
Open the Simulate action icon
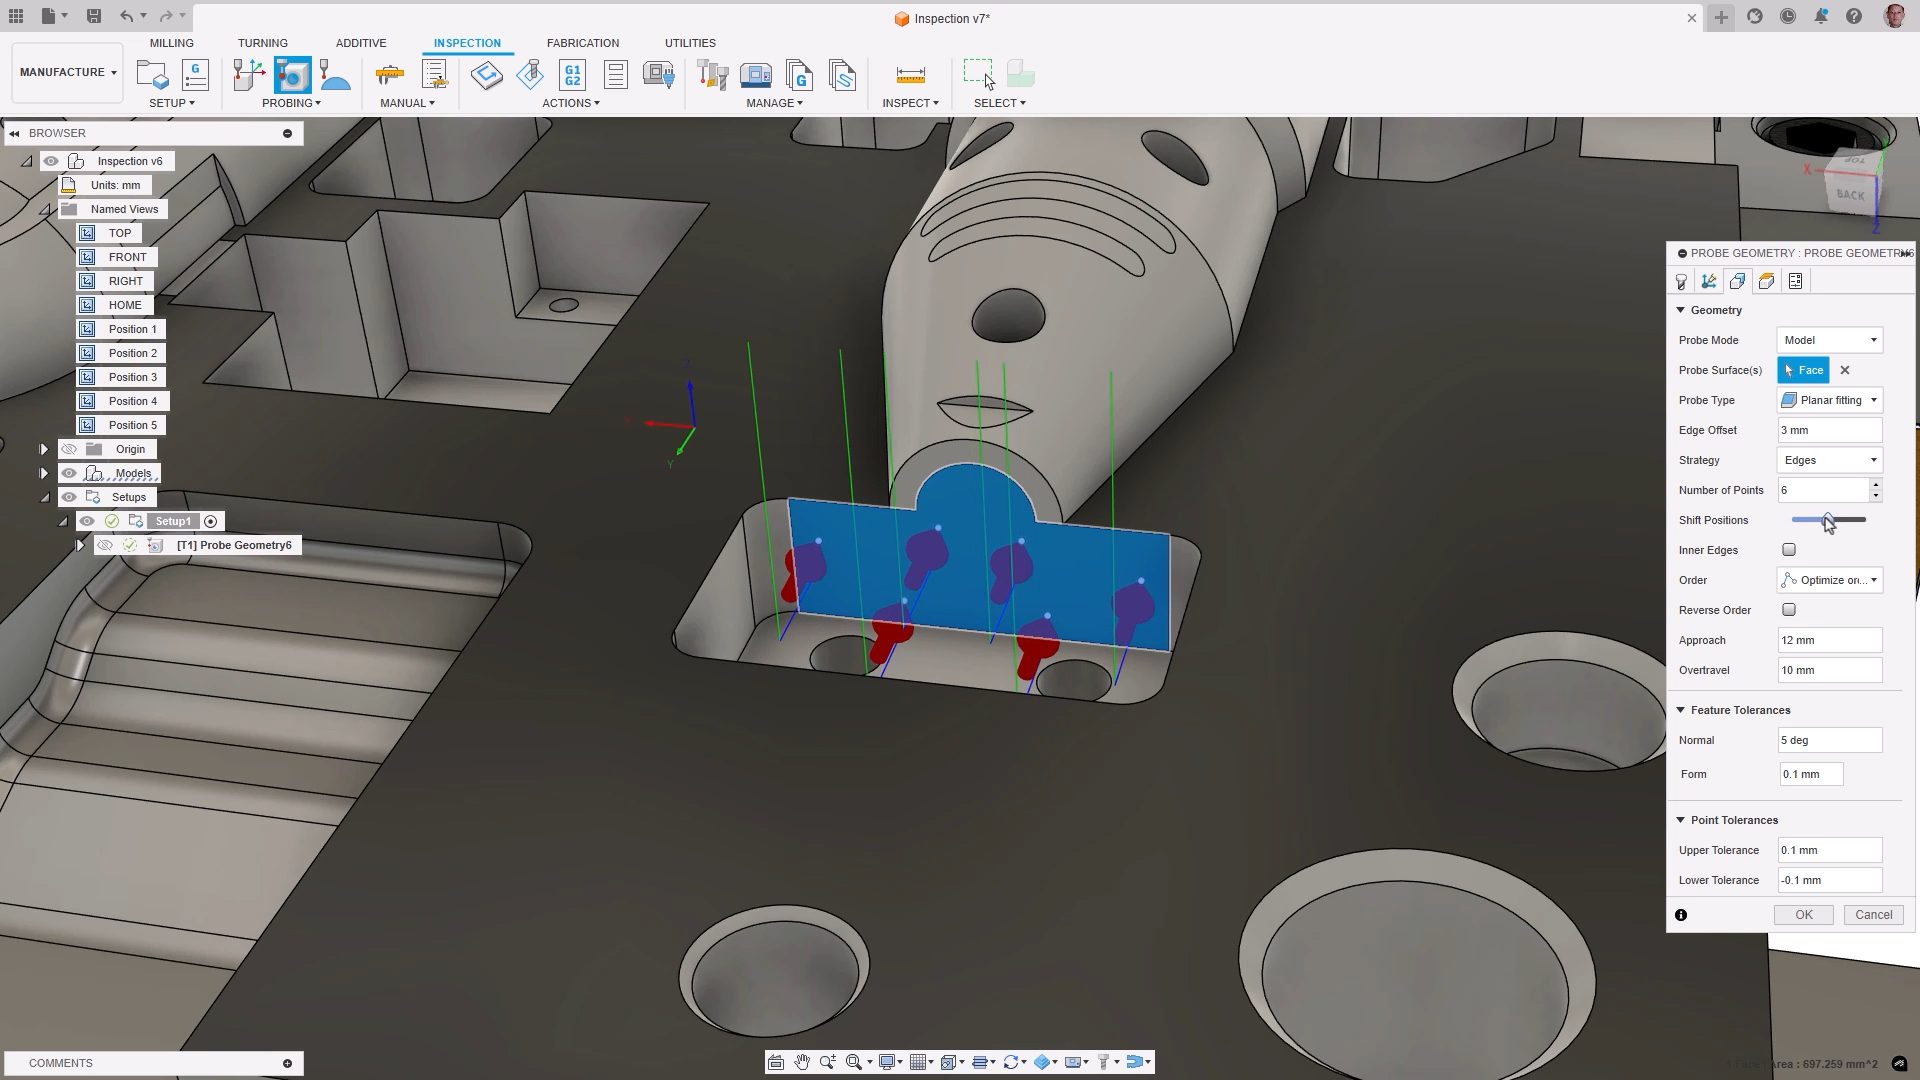click(x=487, y=75)
